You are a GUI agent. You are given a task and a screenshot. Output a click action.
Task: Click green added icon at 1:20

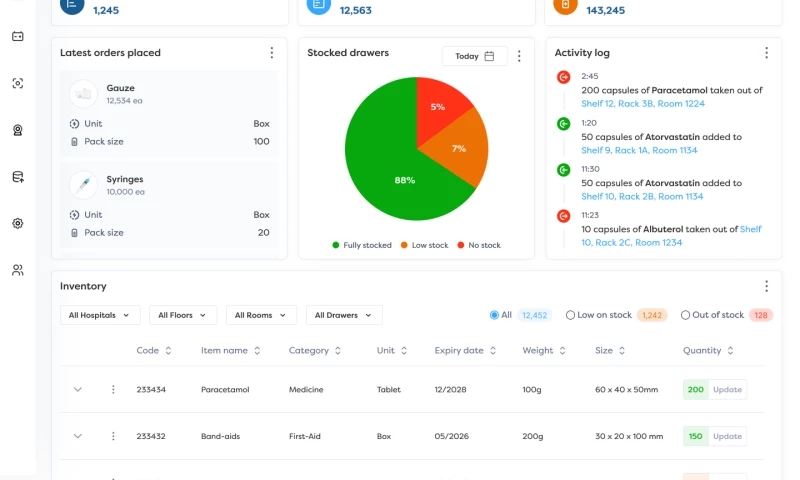(563, 123)
